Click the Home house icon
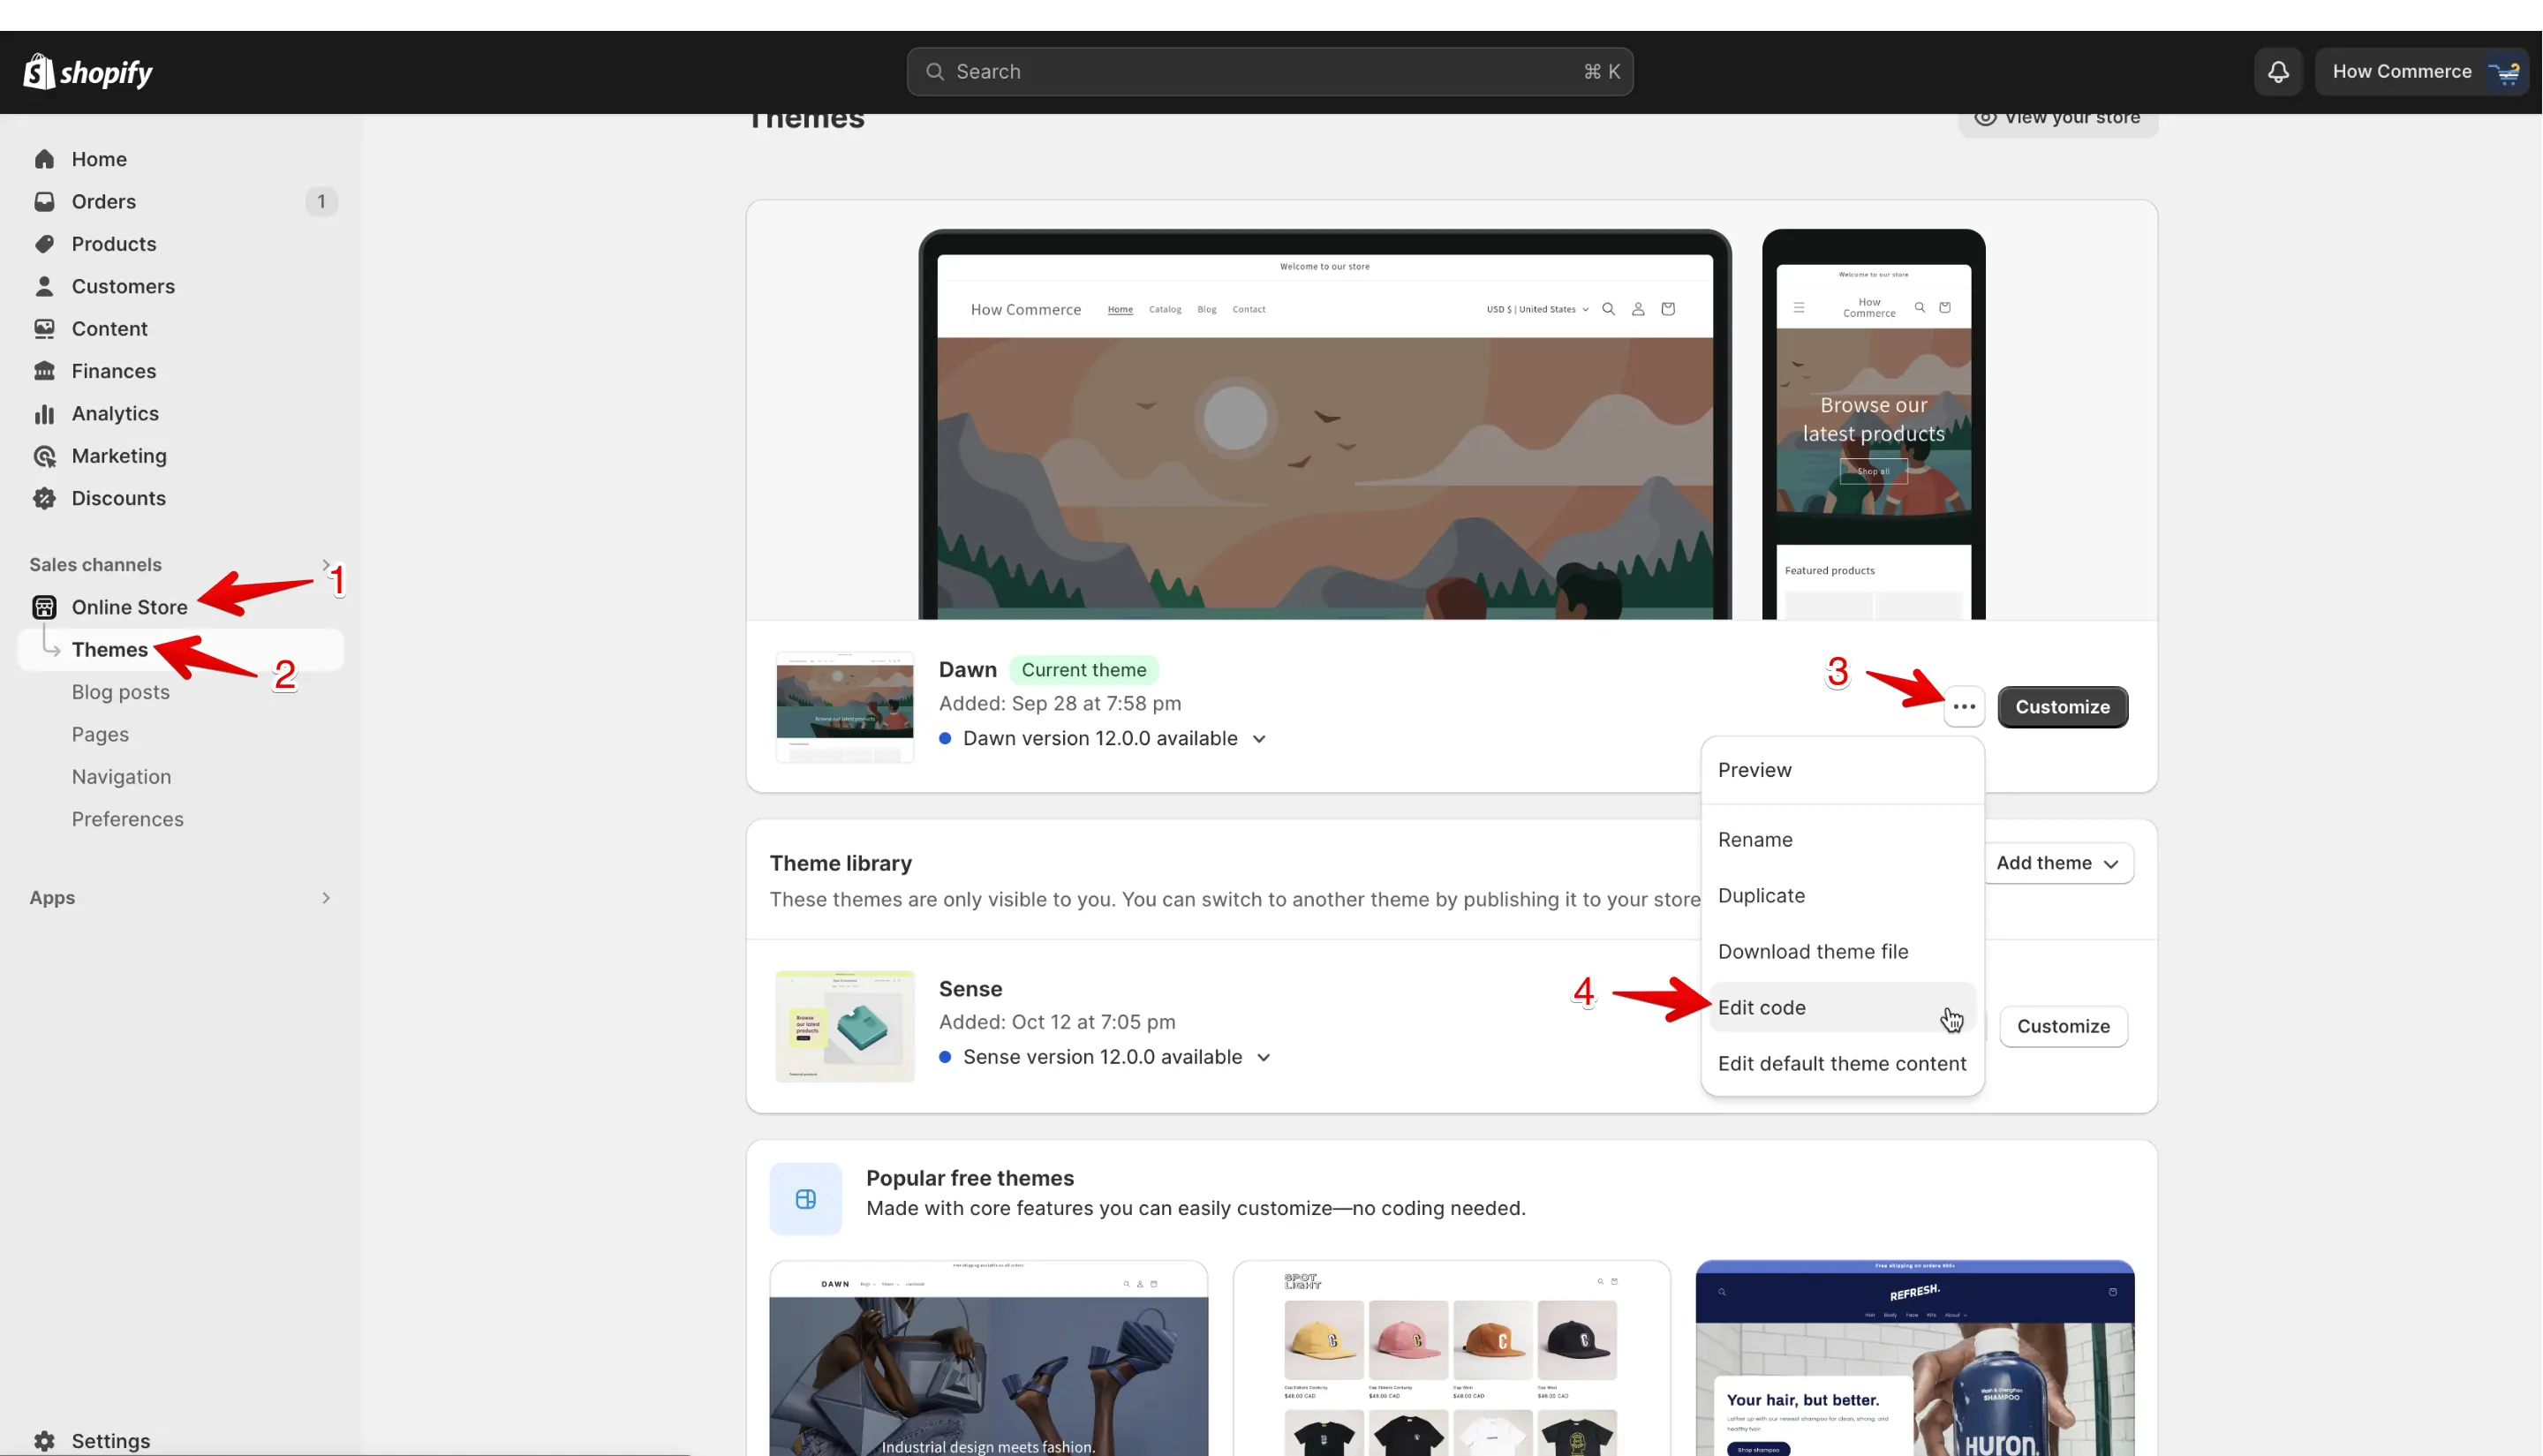 click(44, 159)
